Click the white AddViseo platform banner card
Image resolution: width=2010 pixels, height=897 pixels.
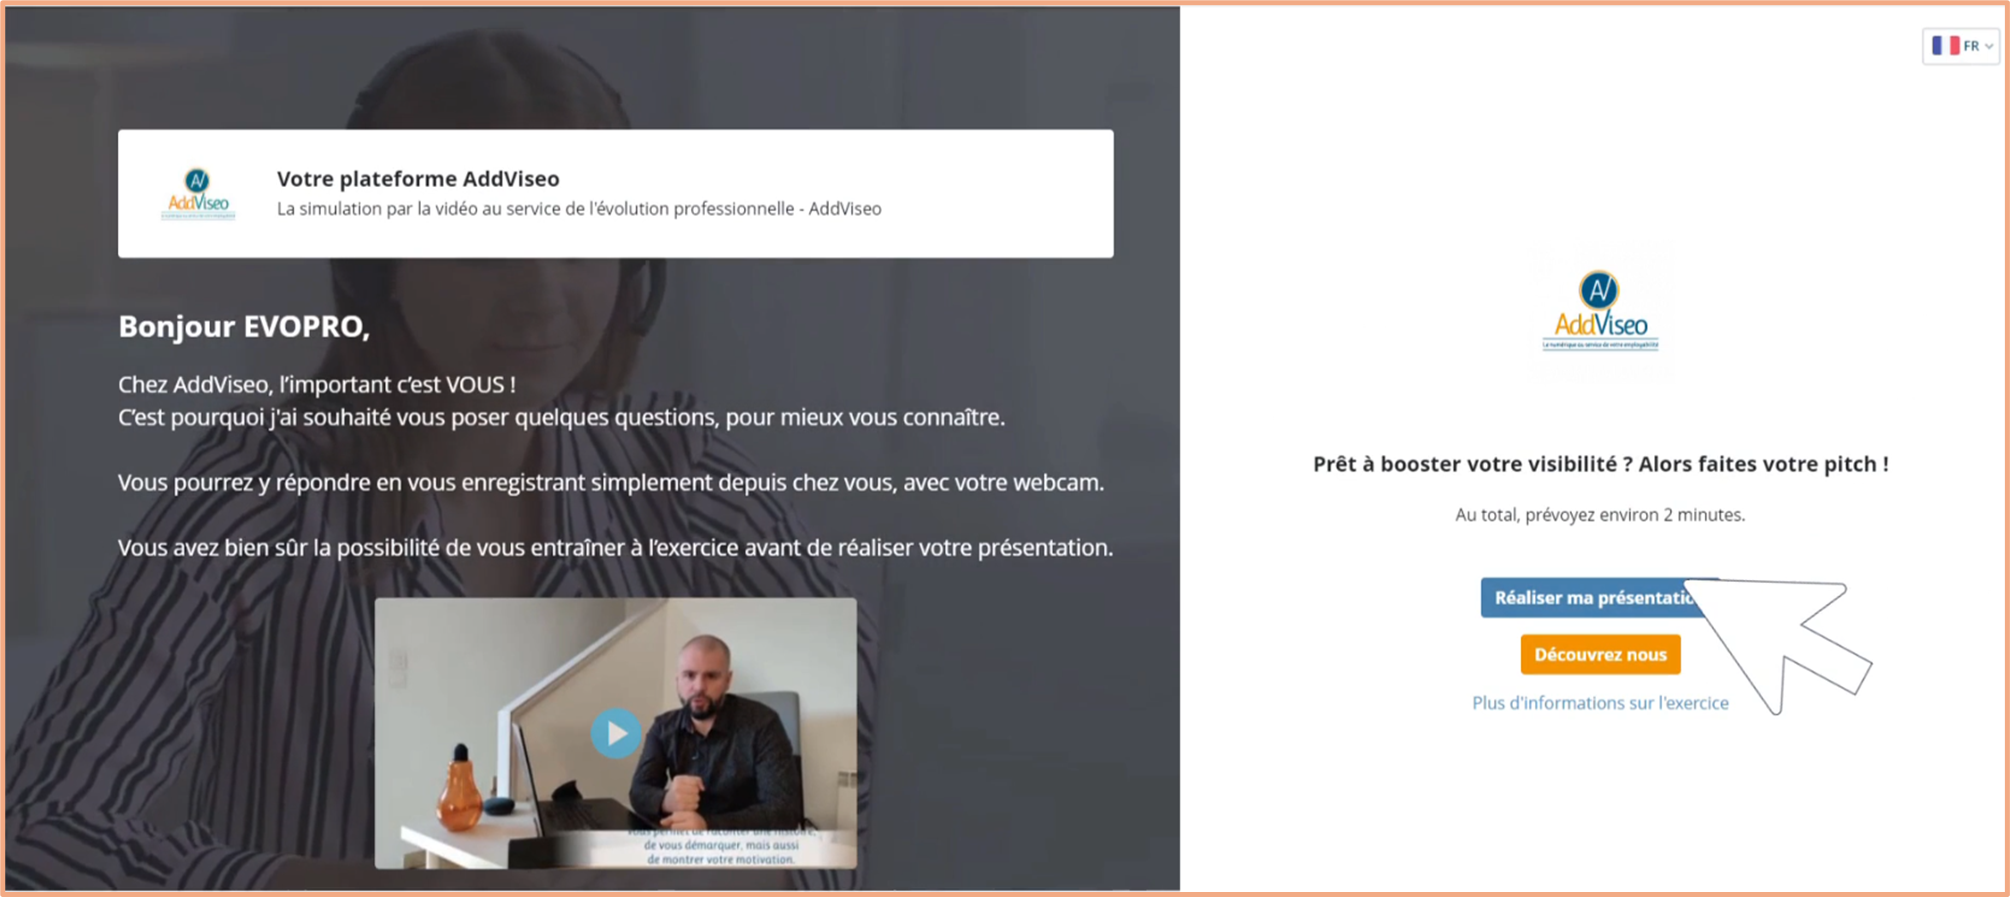click(616, 194)
